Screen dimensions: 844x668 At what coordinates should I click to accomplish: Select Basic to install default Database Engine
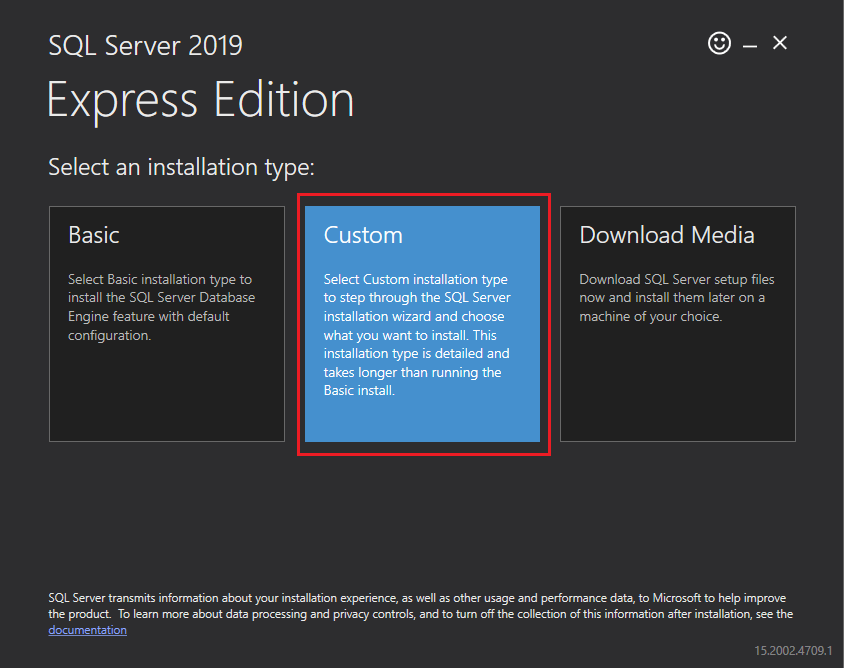click(166, 320)
